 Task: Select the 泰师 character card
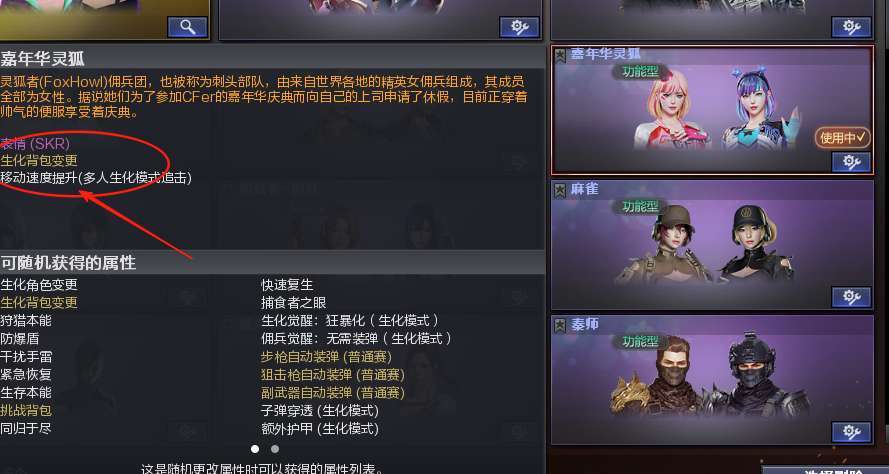(x=712, y=380)
